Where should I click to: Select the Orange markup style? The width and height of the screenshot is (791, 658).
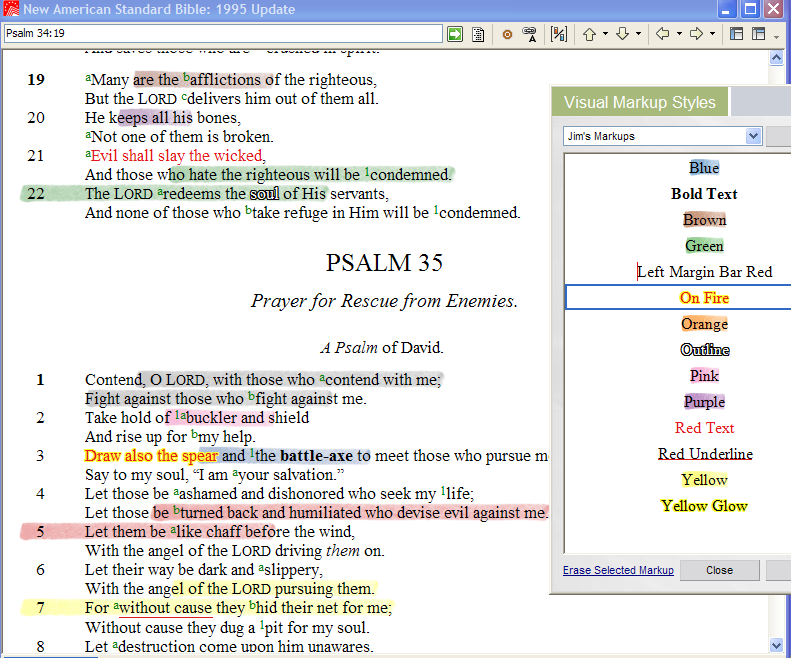point(704,324)
